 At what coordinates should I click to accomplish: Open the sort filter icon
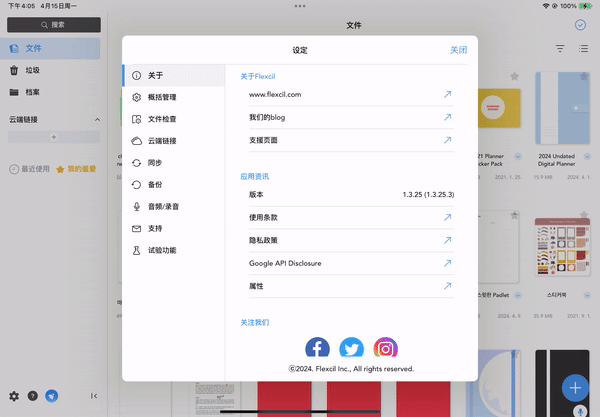click(560, 49)
